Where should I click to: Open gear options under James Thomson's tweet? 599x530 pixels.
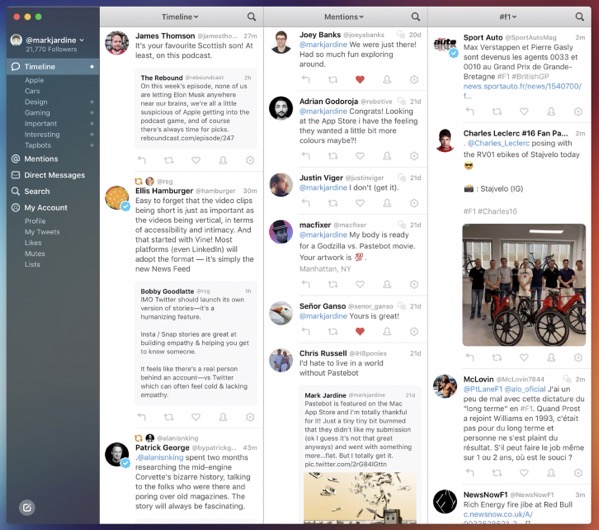[x=250, y=160]
